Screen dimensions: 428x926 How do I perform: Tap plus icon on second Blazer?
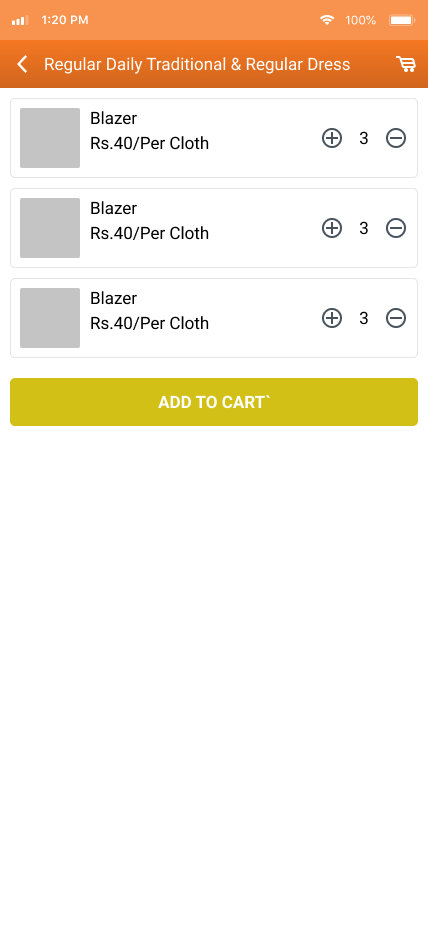coord(332,228)
